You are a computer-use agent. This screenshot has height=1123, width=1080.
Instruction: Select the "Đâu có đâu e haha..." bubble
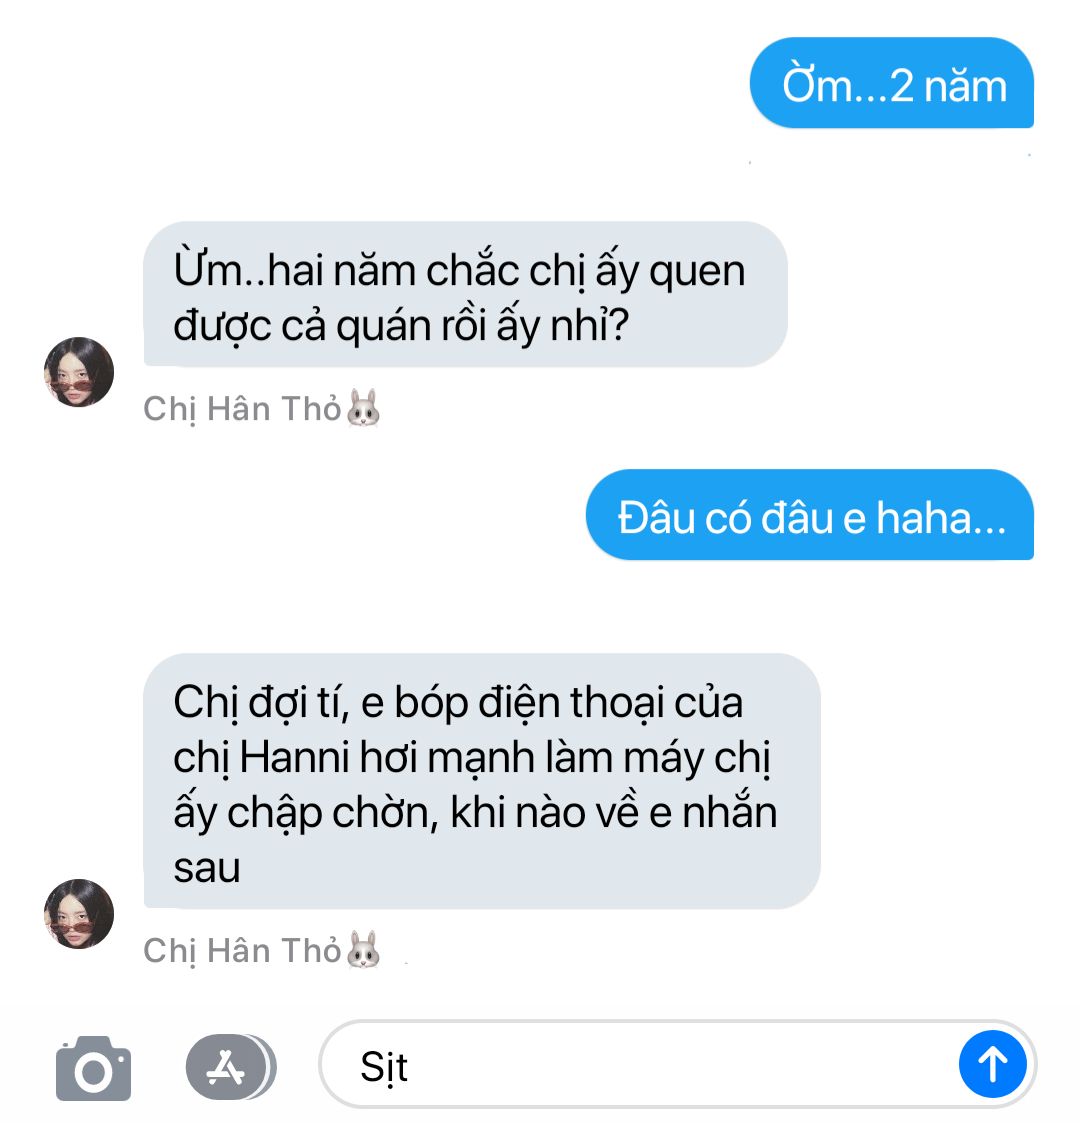tap(810, 515)
